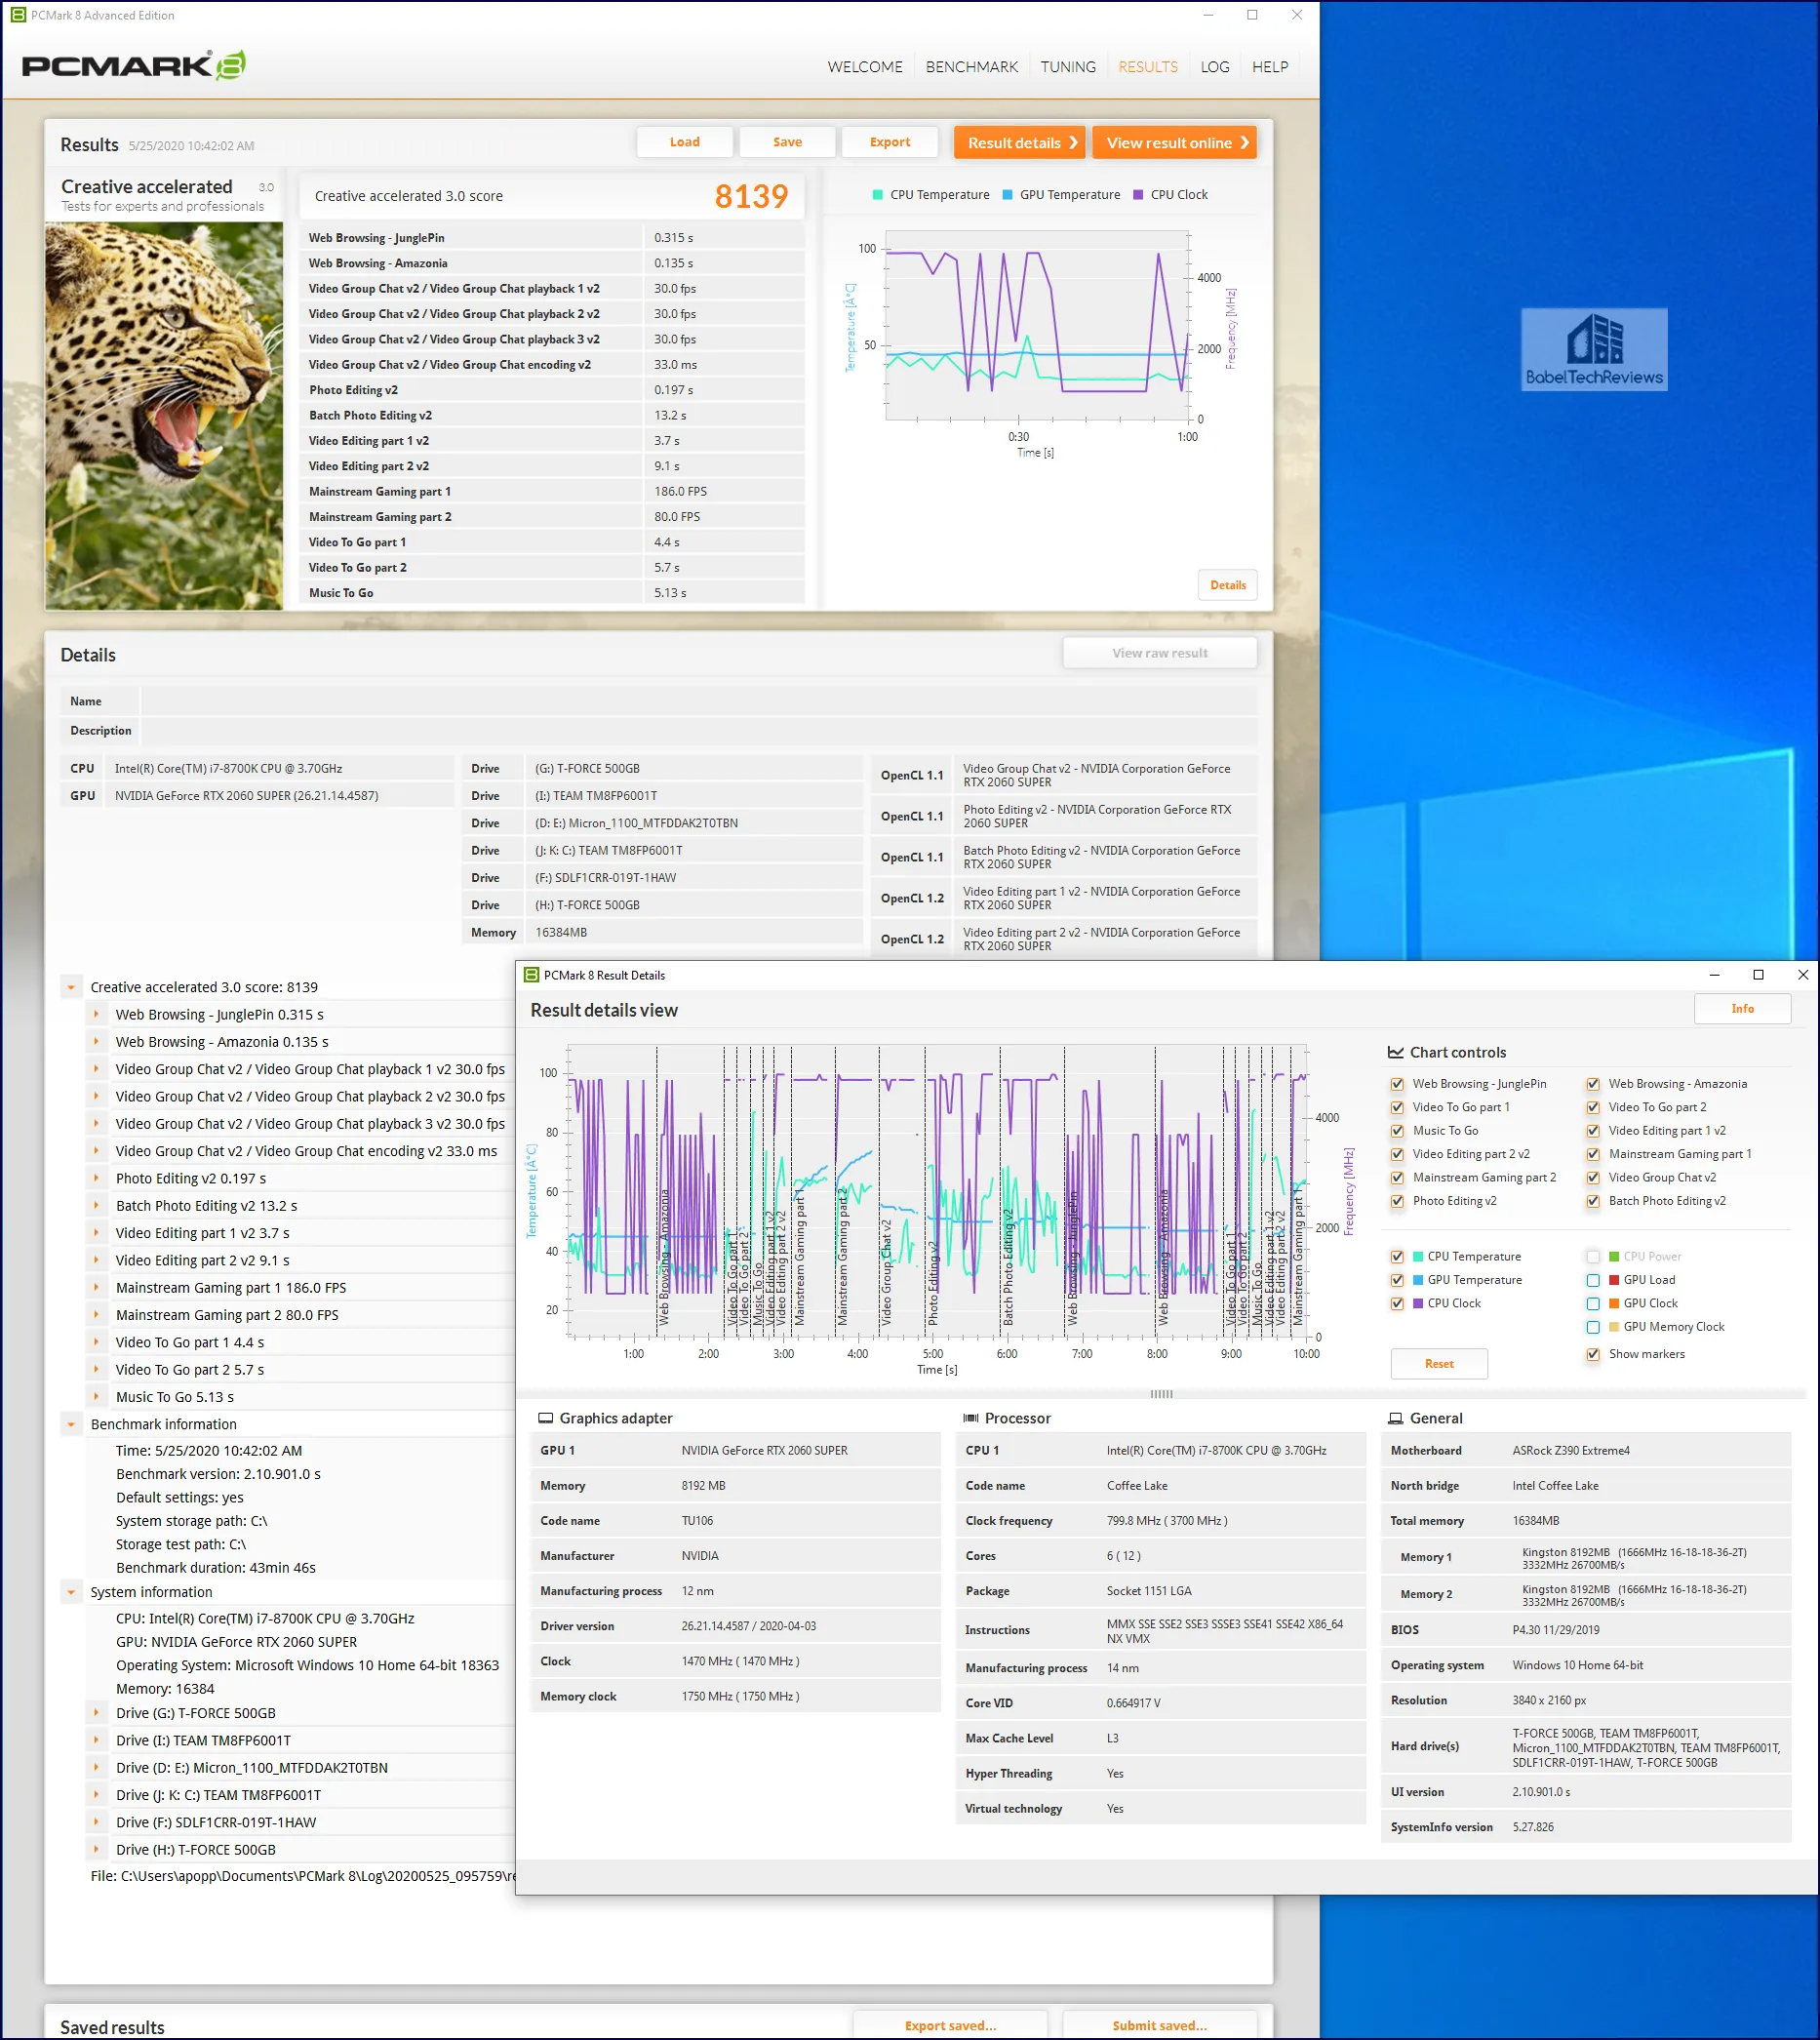Image resolution: width=1820 pixels, height=2040 pixels.
Task: Switch to the BENCHMARK tab
Action: tap(971, 67)
